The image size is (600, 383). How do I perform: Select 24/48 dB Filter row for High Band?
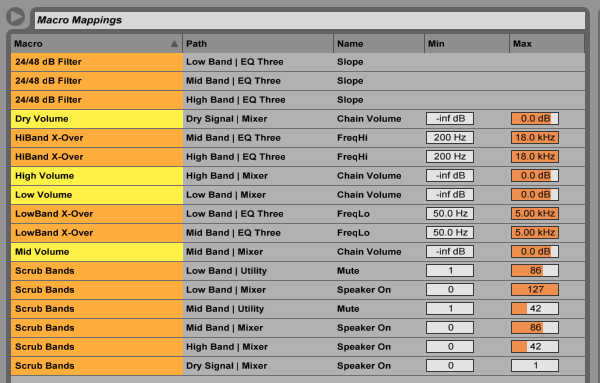click(298, 100)
